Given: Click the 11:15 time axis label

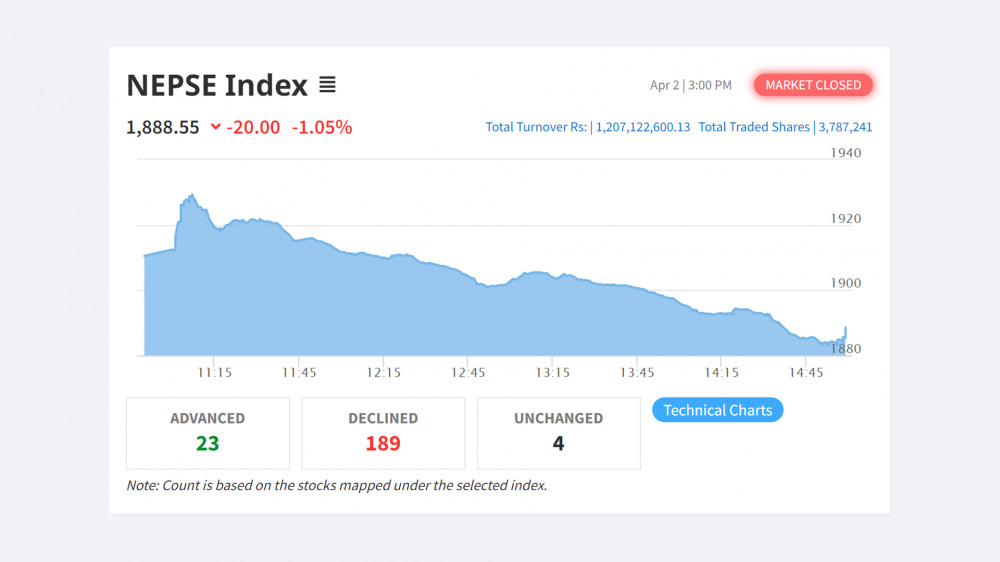Looking at the screenshot, I should pyautogui.click(x=214, y=372).
